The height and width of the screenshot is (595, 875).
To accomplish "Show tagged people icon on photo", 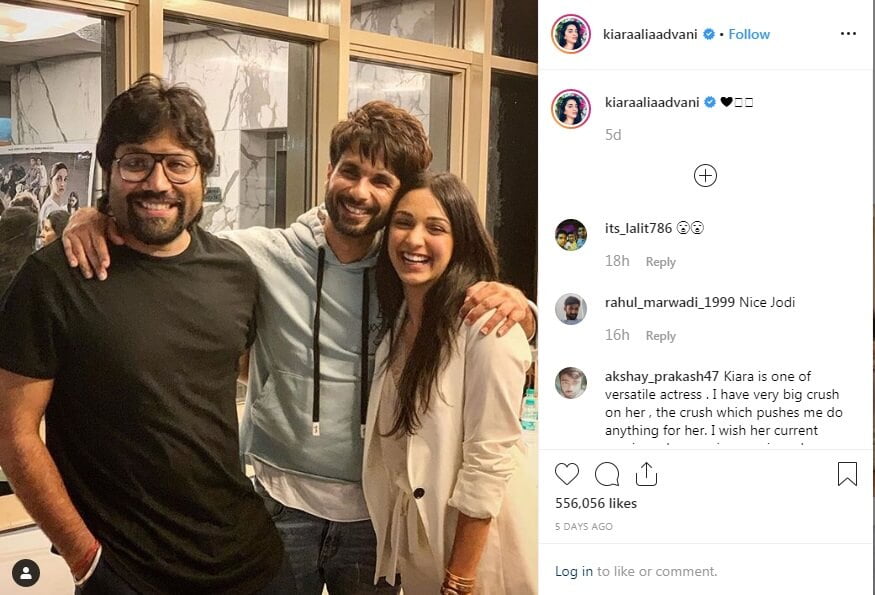I will pyautogui.click(x=26, y=573).
